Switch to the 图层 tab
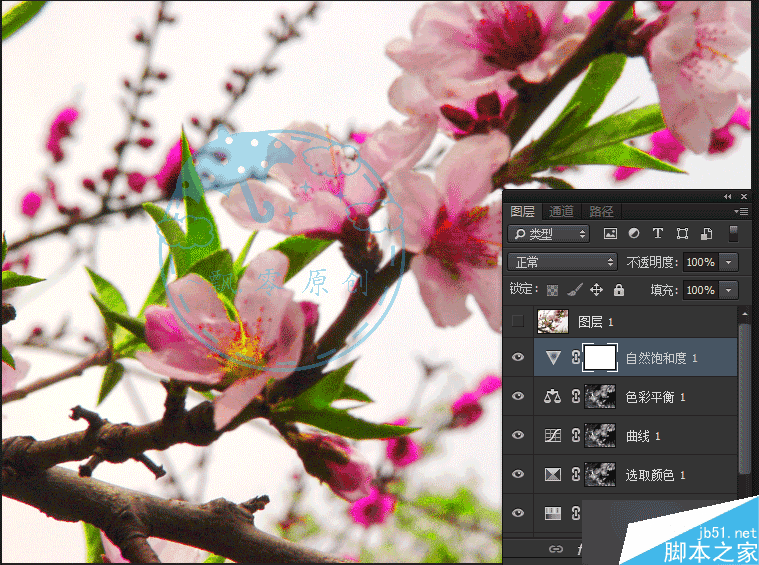 (523, 212)
